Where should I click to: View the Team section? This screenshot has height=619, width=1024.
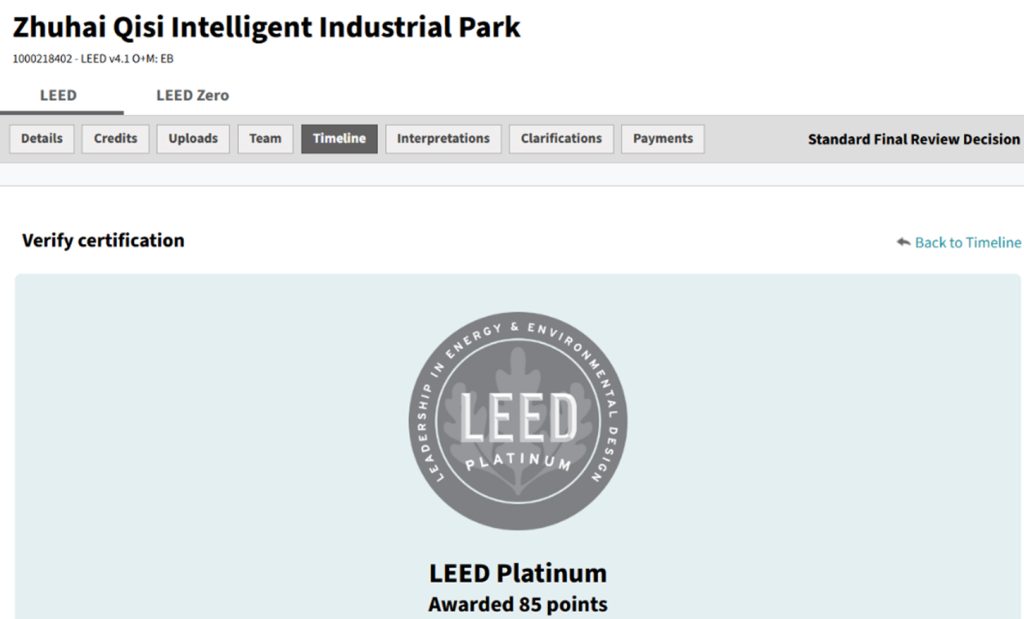coord(265,139)
